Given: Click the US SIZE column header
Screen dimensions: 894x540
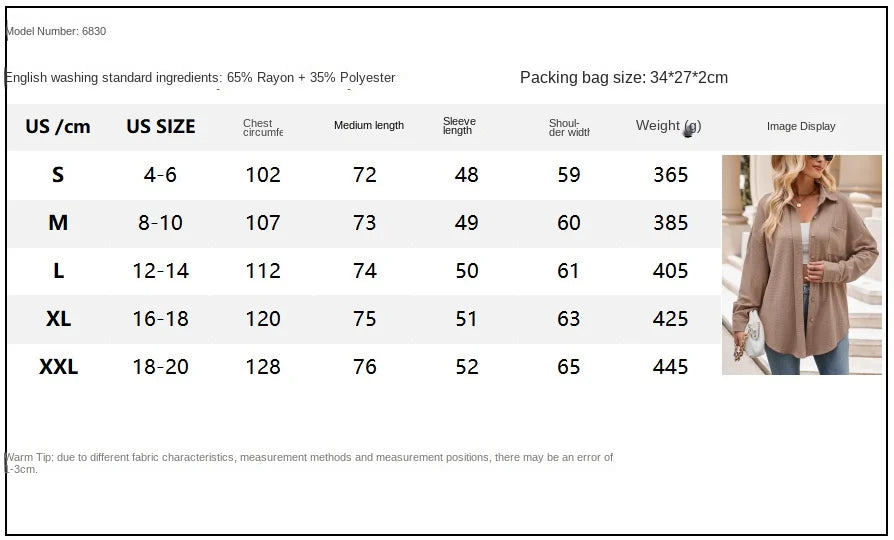Looking at the screenshot, I should [161, 126].
